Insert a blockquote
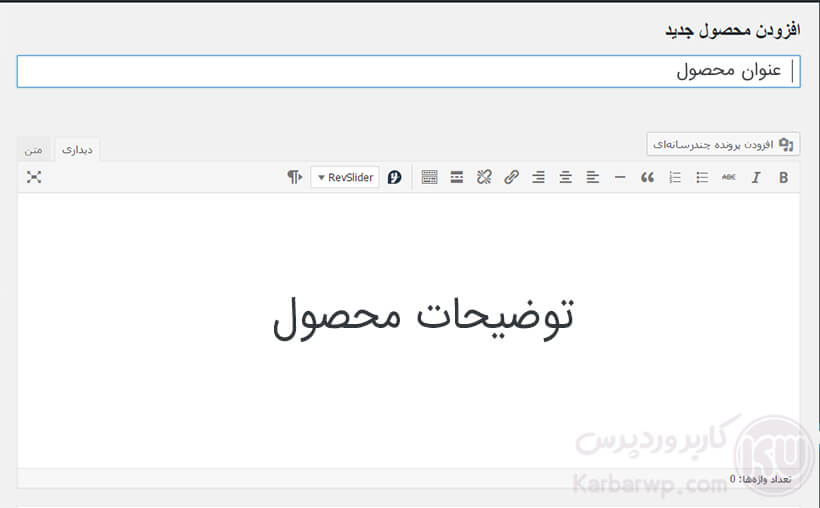The image size is (820, 508). point(647,177)
